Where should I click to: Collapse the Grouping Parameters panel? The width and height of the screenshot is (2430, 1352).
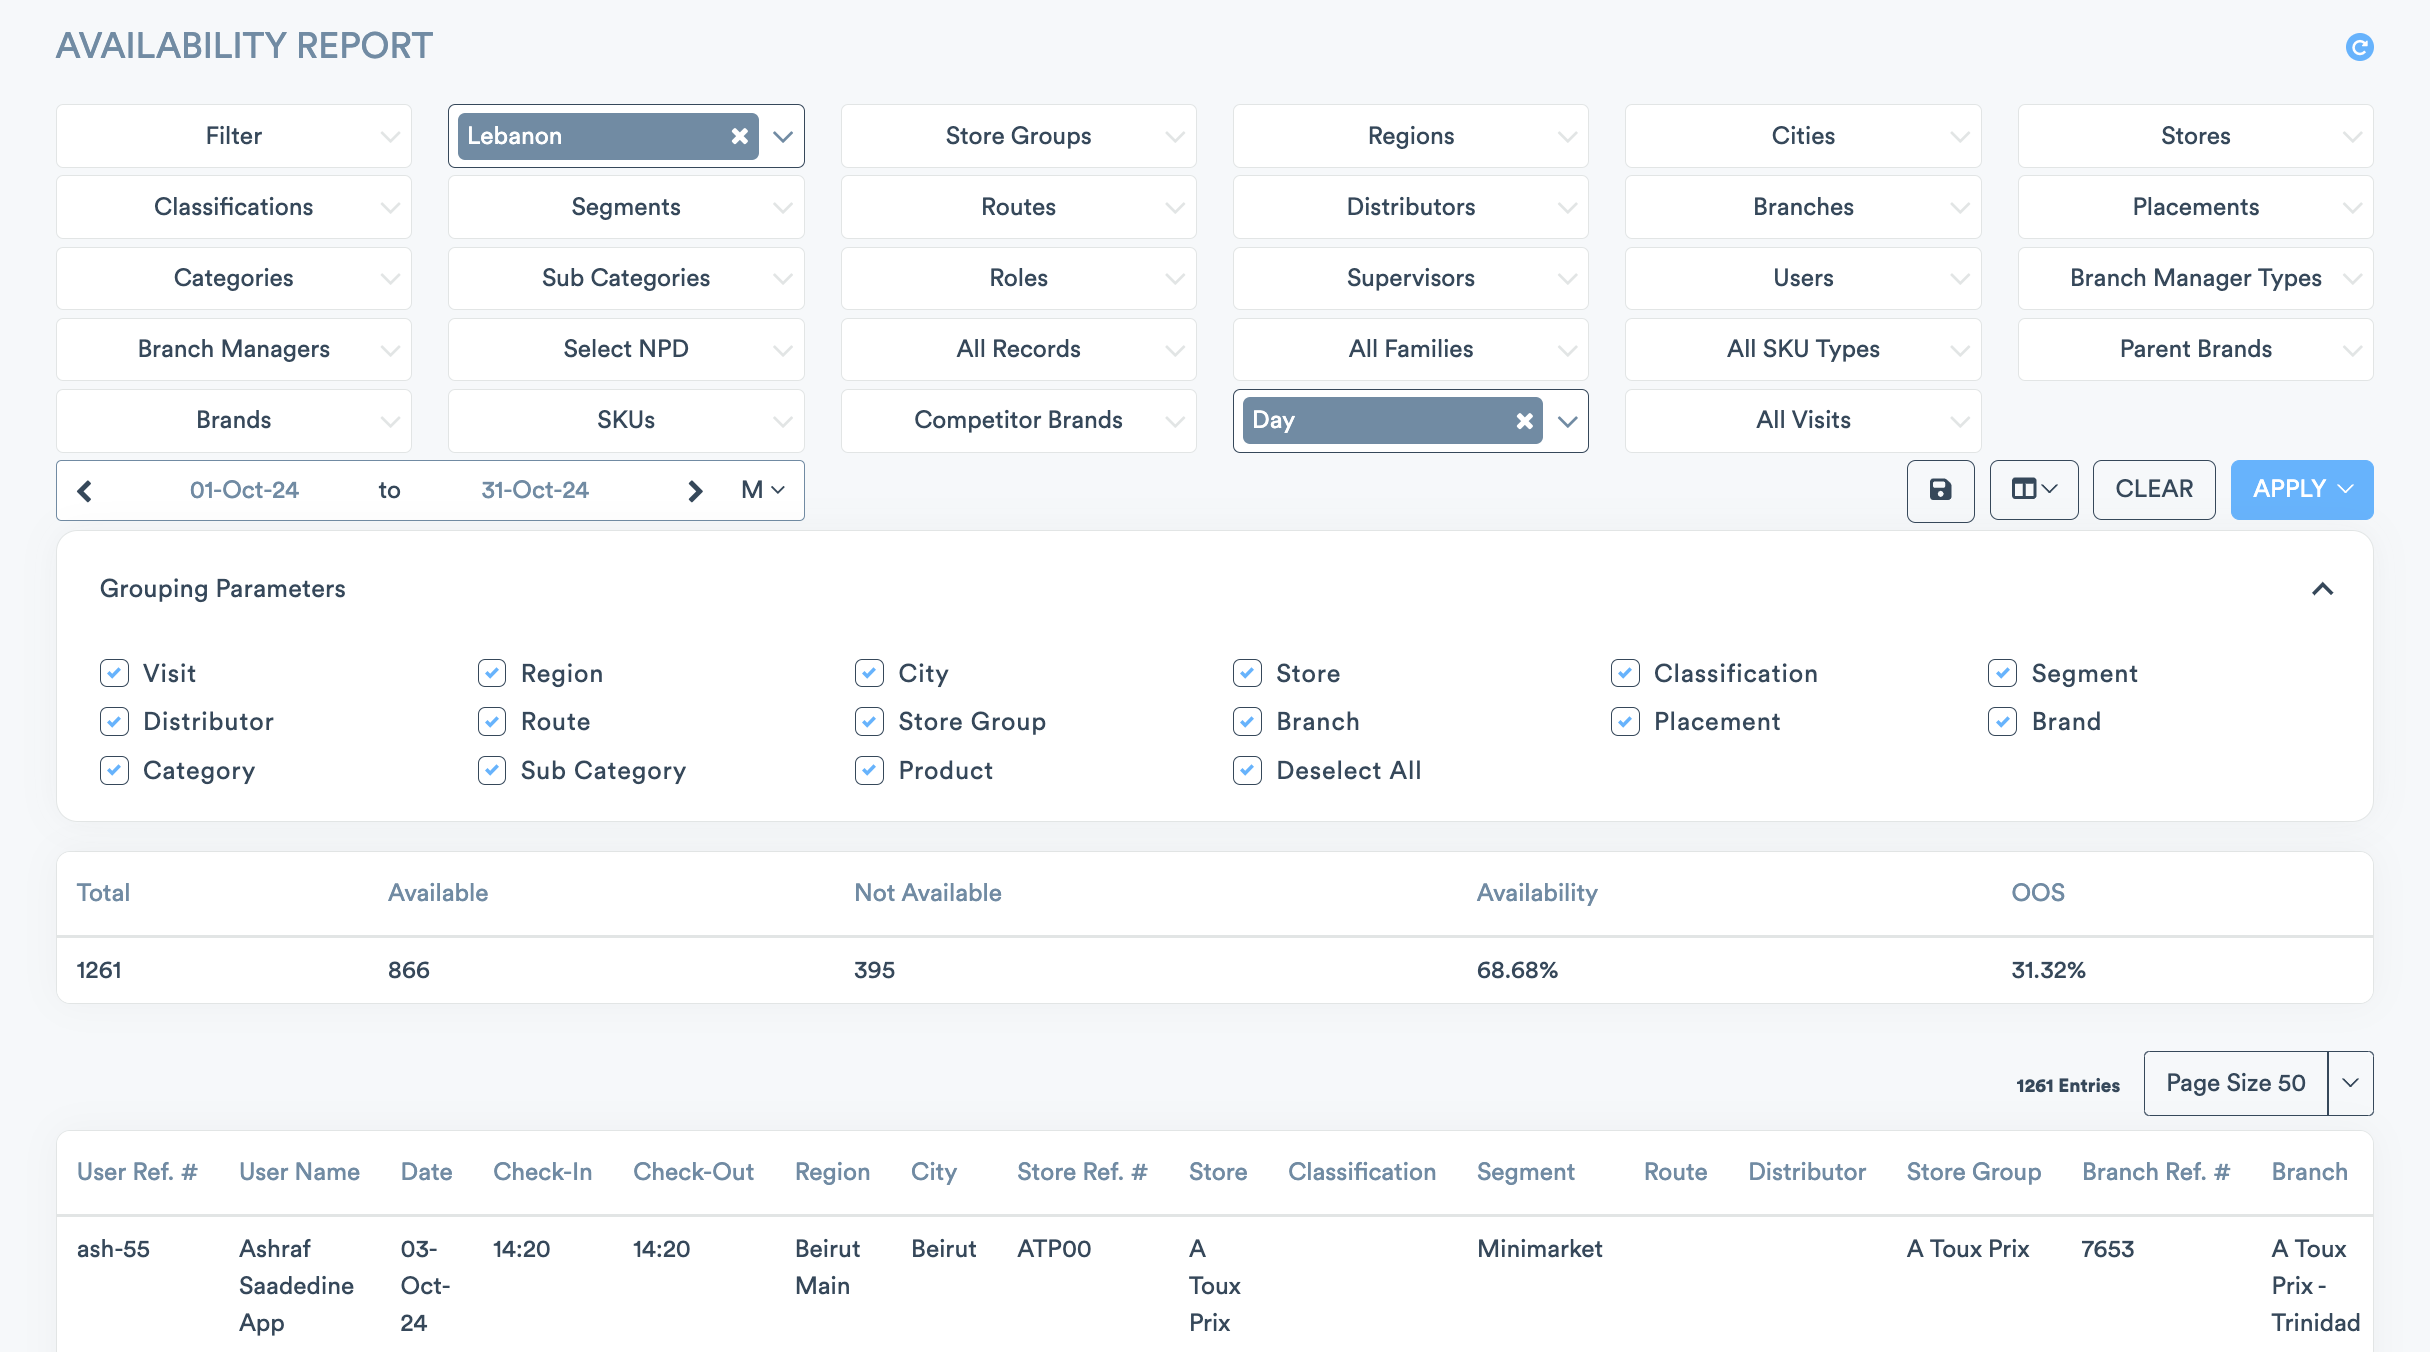point(2322,589)
